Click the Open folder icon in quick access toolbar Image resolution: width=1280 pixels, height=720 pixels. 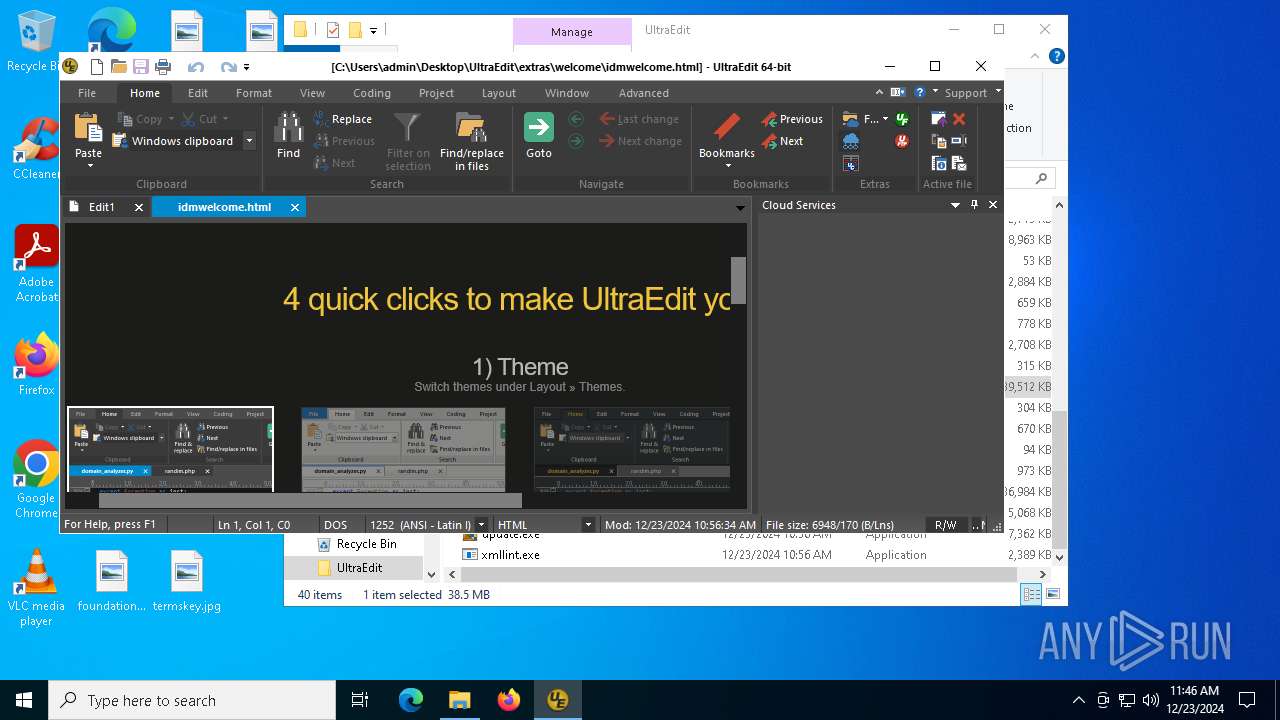pyautogui.click(x=119, y=67)
